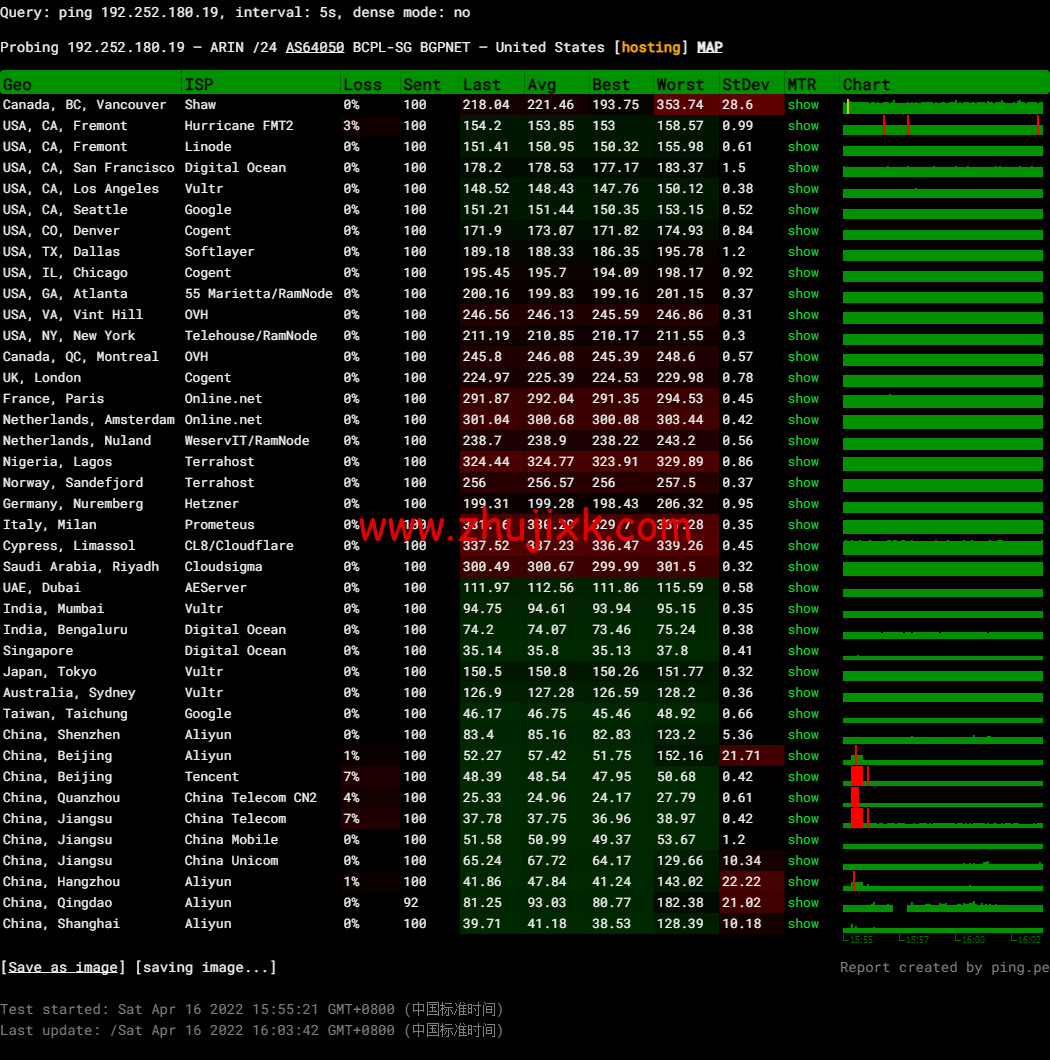Open the AS64050 link in the probing line
This screenshot has height=1060, width=1050.
tap(315, 47)
